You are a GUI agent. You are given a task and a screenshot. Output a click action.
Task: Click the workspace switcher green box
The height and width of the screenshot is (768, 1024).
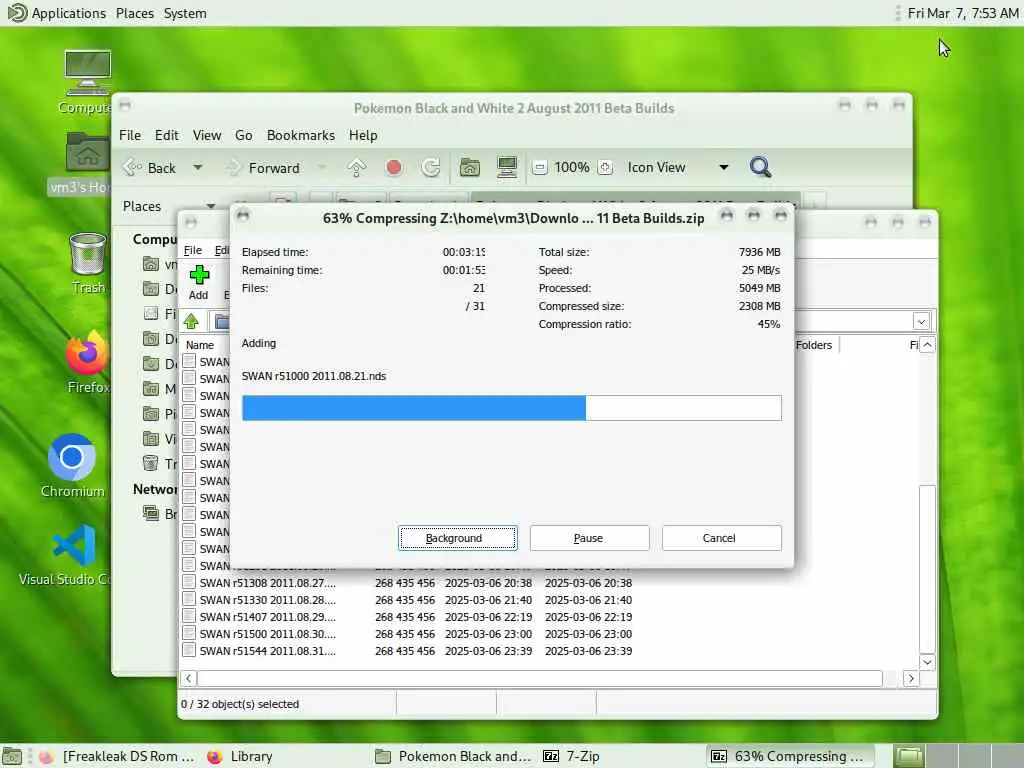coord(908,756)
